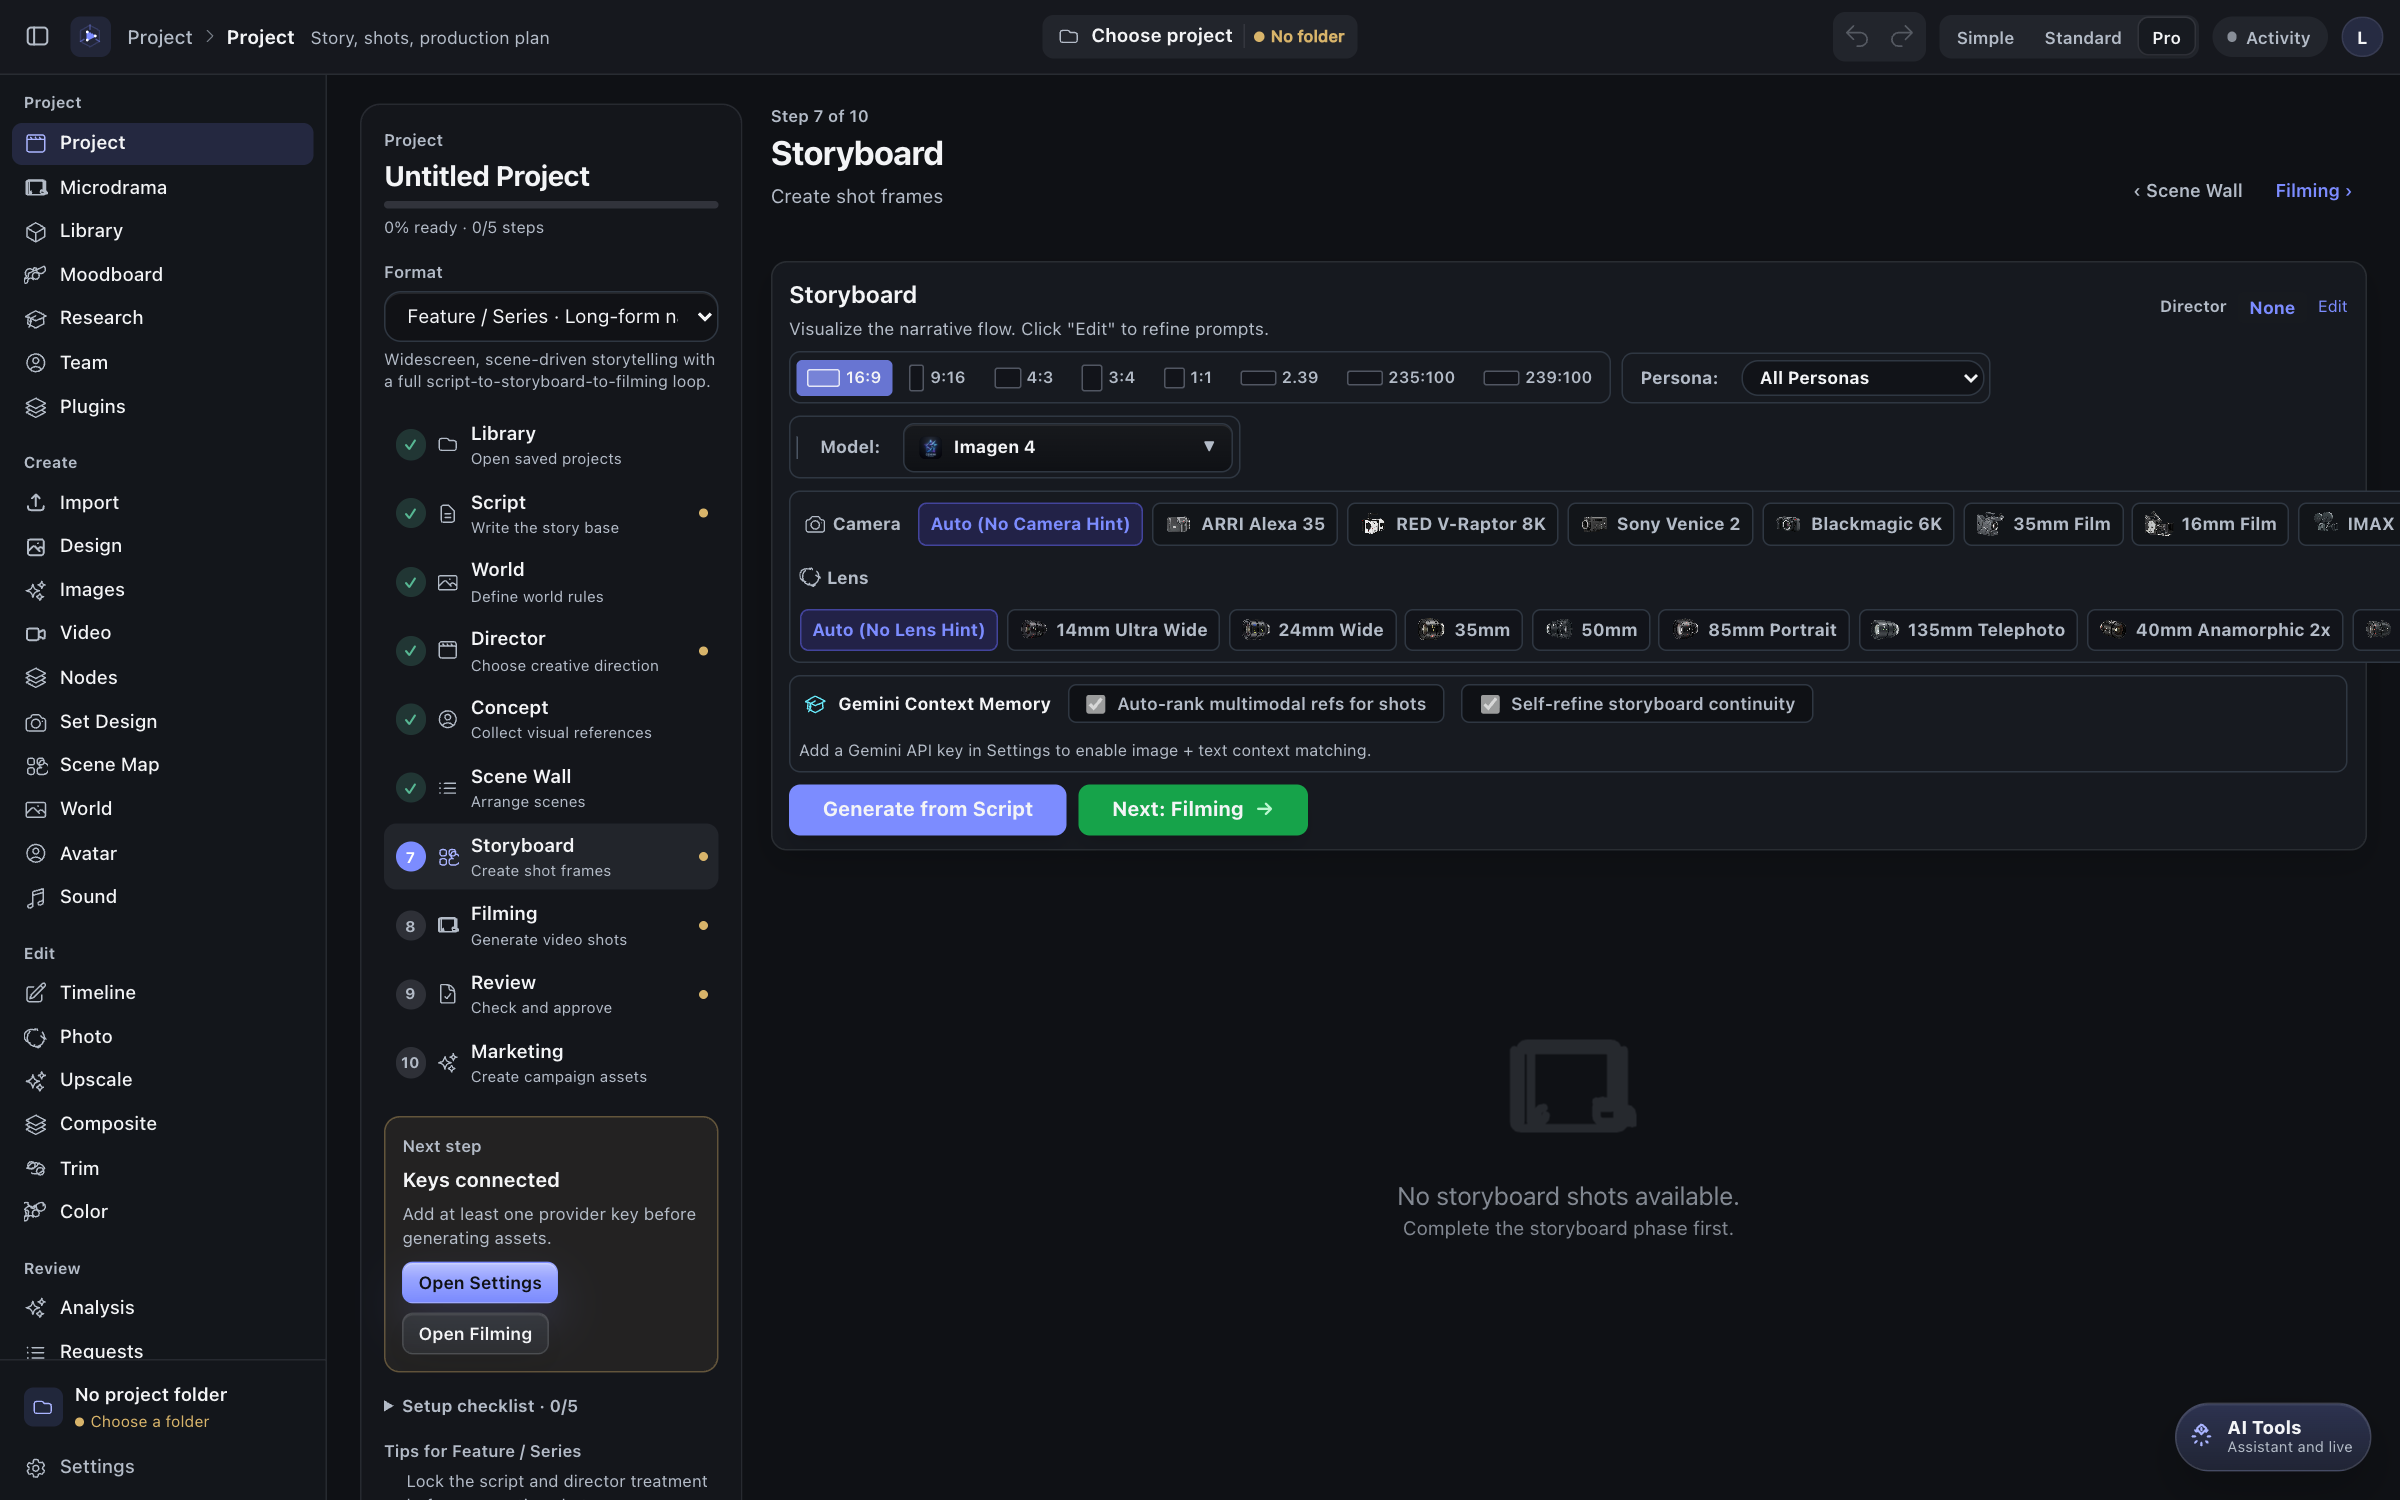Toggle Auto-rank multimodal refs checkbox
The height and width of the screenshot is (1500, 2400).
[1095, 704]
